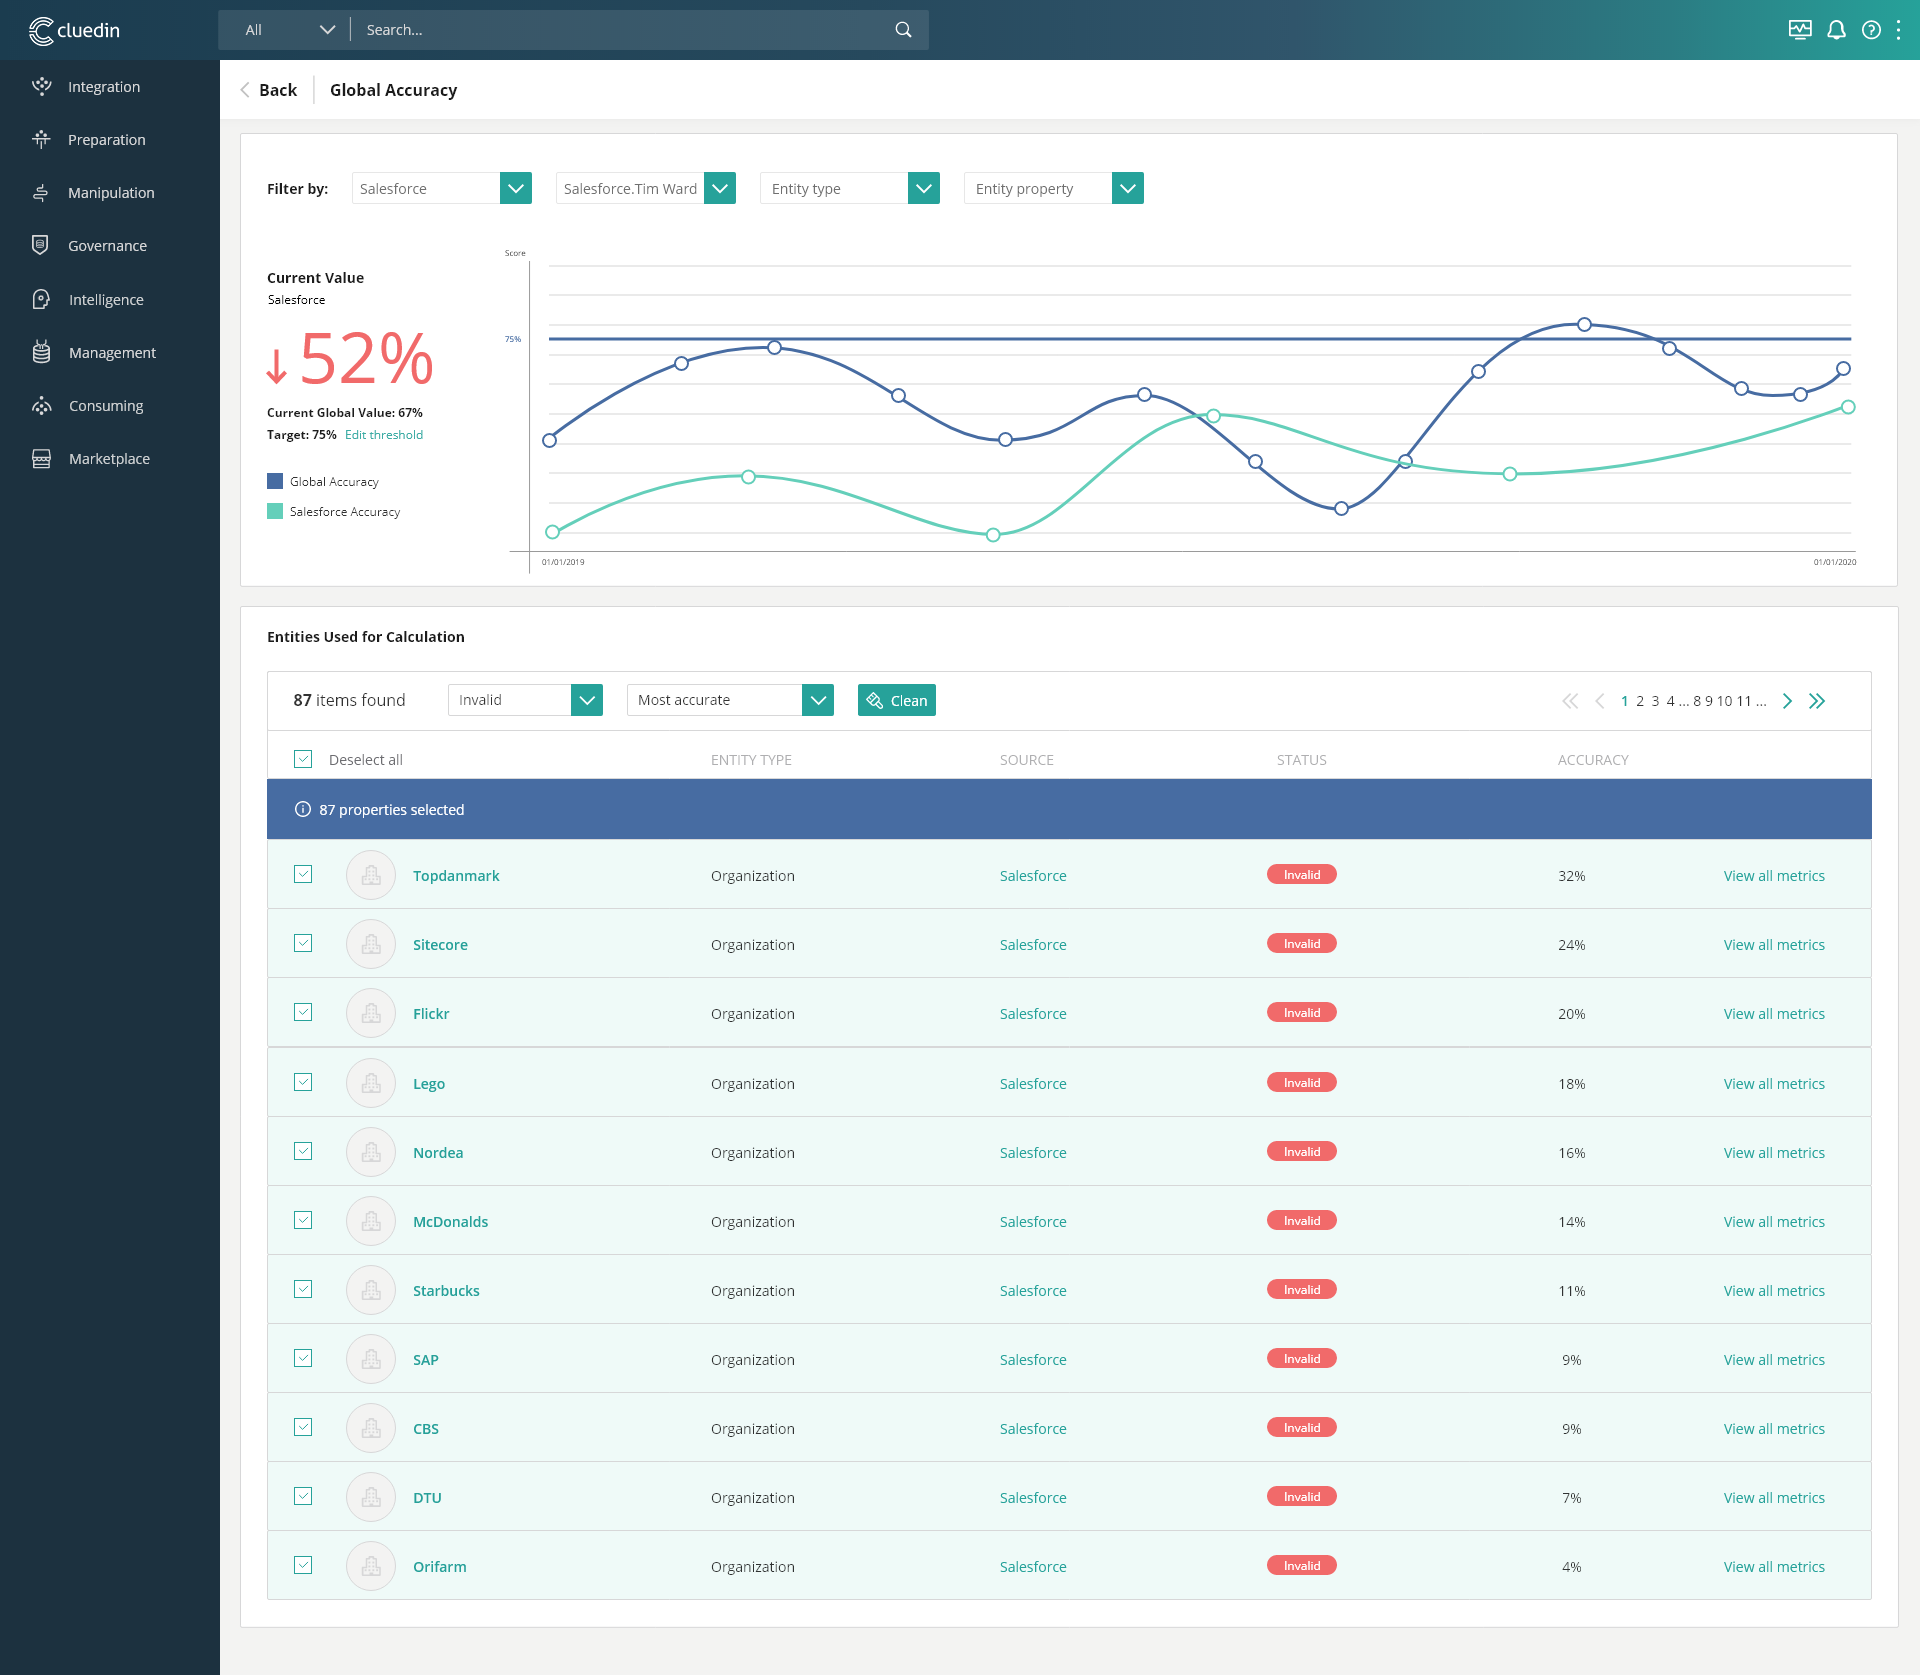Uncheck the SAP row checkbox
The height and width of the screenshot is (1675, 1920).
(303, 1358)
